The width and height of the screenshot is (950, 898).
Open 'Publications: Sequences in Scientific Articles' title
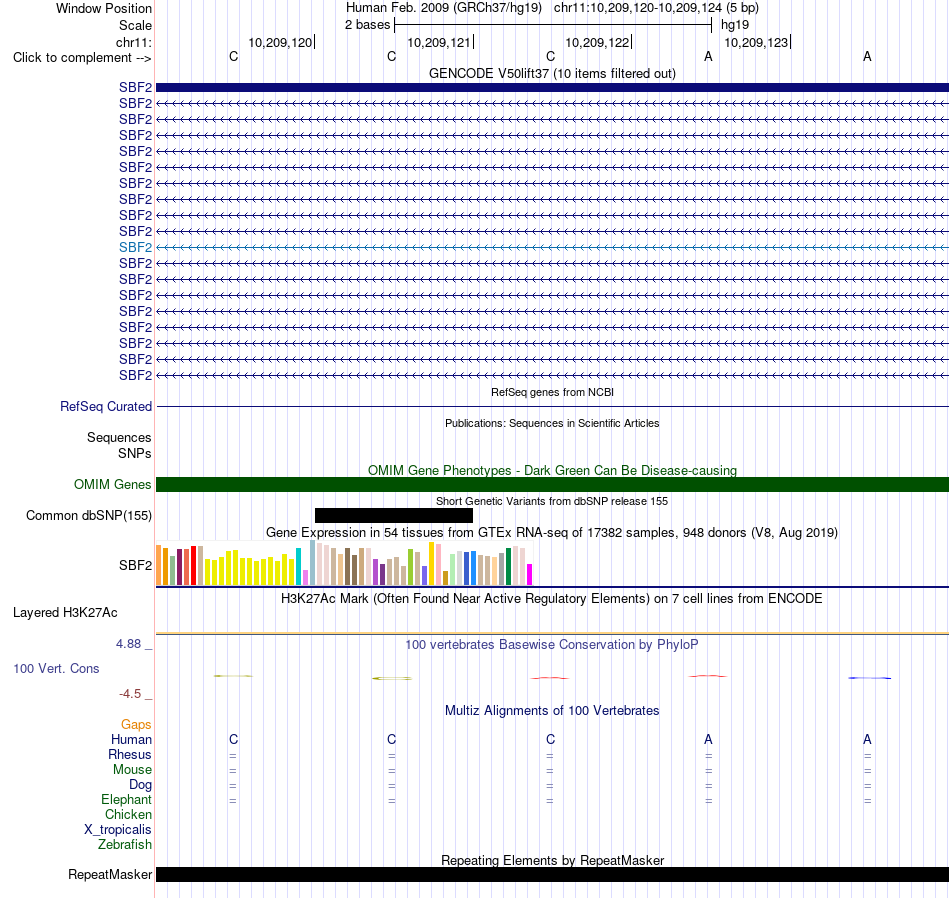tap(552, 423)
